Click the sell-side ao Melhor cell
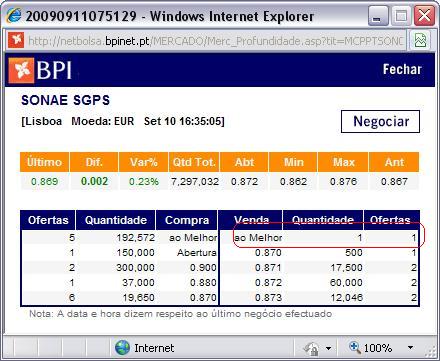The width and height of the screenshot is (440, 361). coord(258,238)
